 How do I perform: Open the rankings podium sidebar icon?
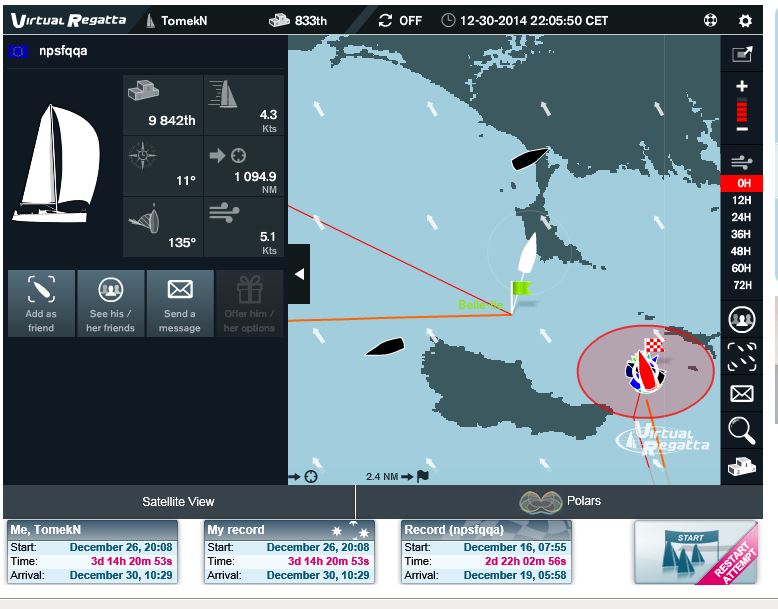742,467
